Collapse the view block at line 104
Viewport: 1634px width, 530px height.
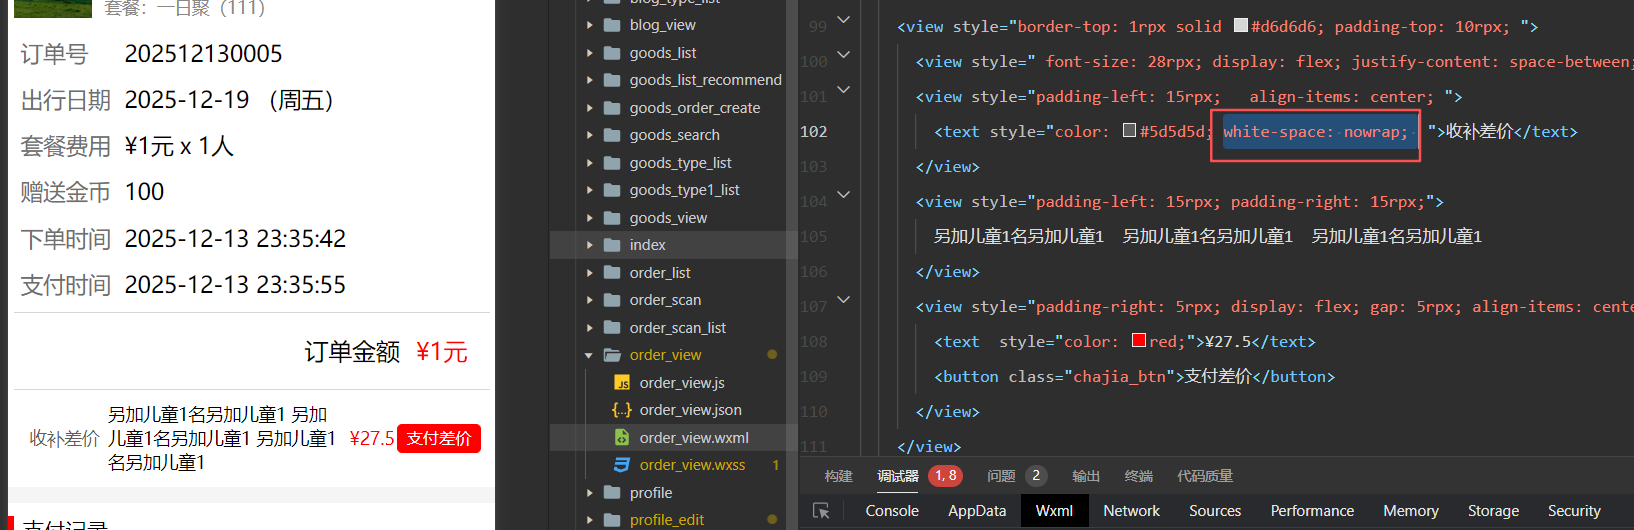pos(843,195)
